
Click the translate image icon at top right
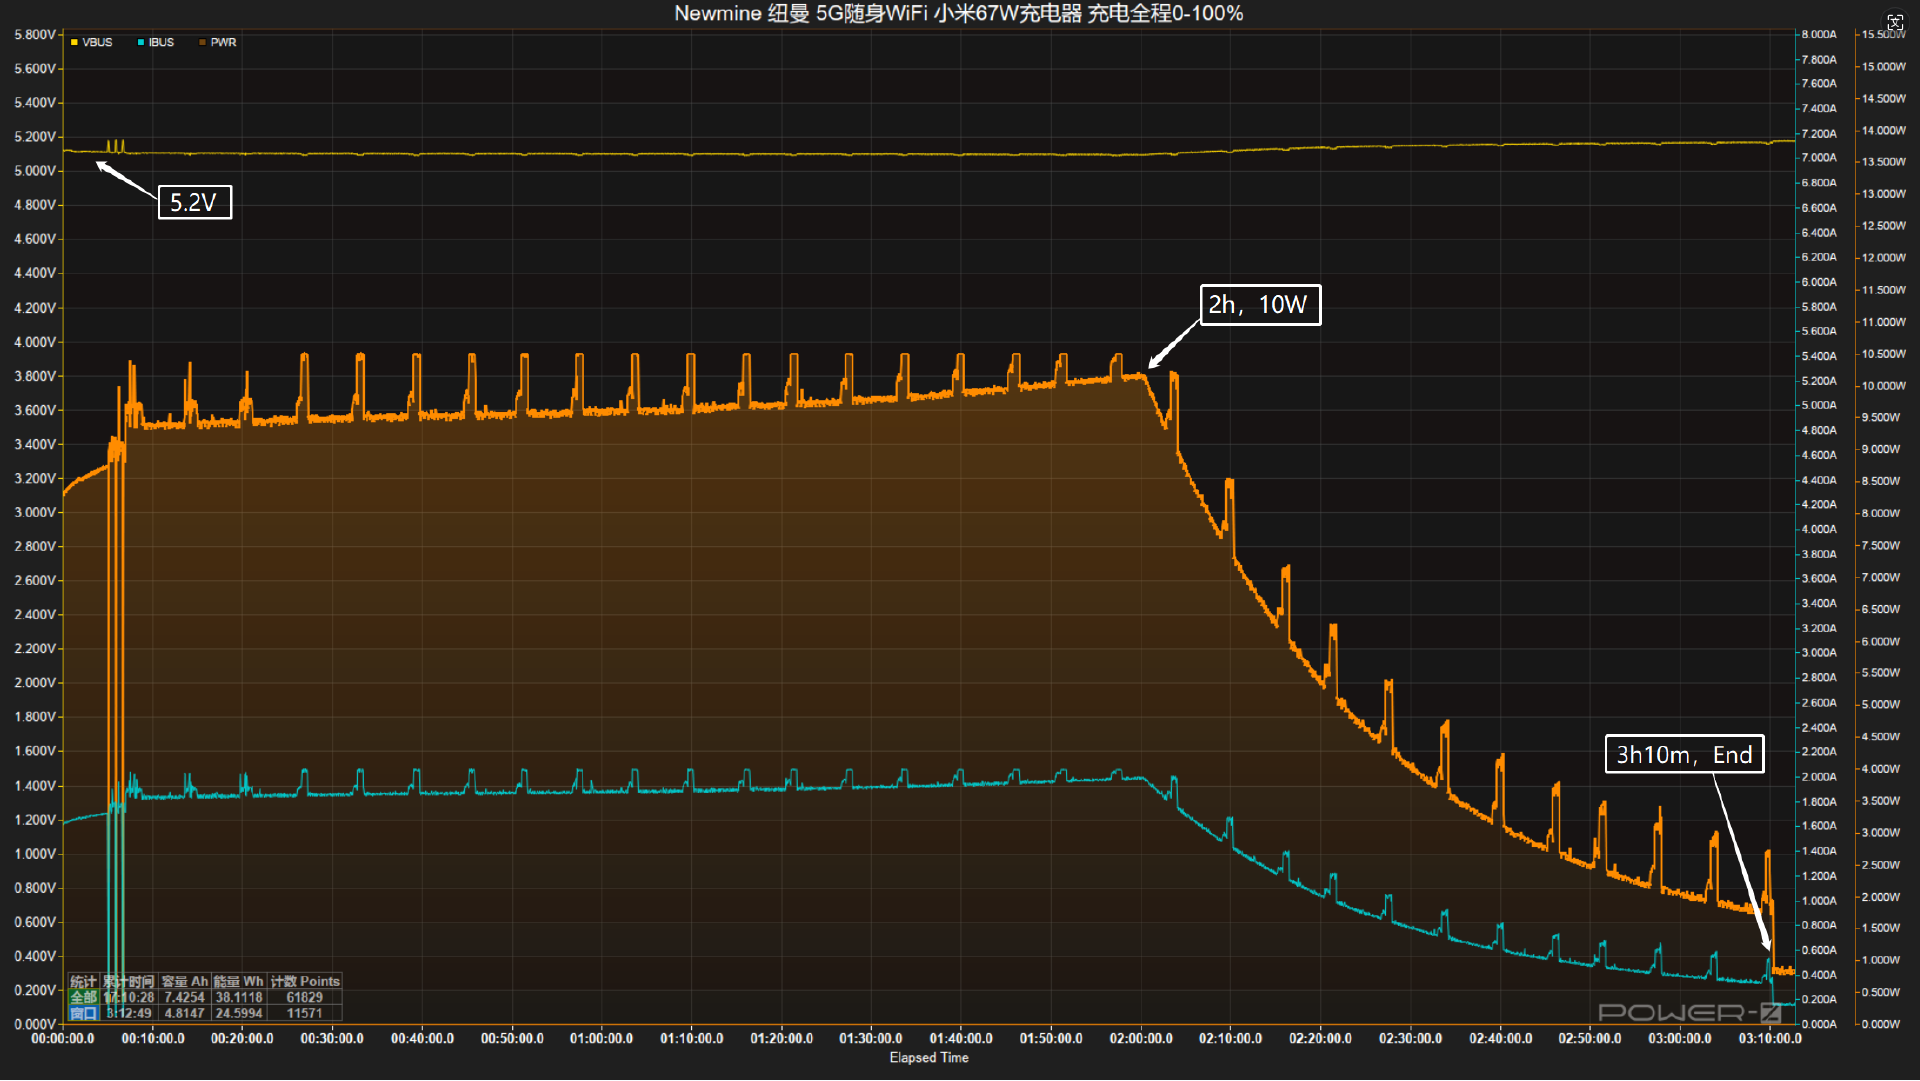(x=1895, y=22)
